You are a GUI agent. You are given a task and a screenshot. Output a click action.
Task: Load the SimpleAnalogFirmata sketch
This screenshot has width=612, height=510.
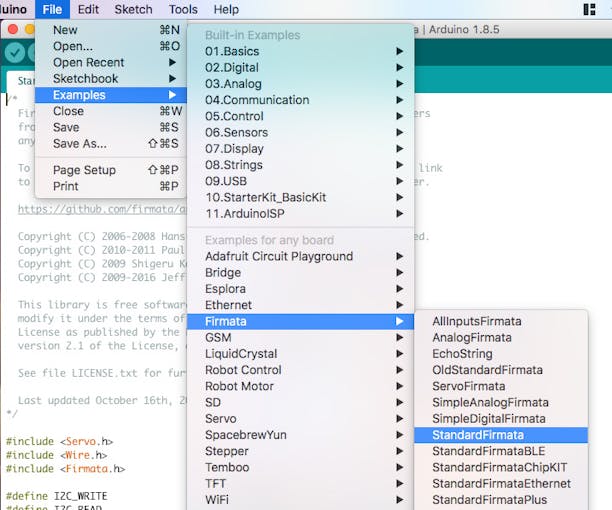click(501, 402)
